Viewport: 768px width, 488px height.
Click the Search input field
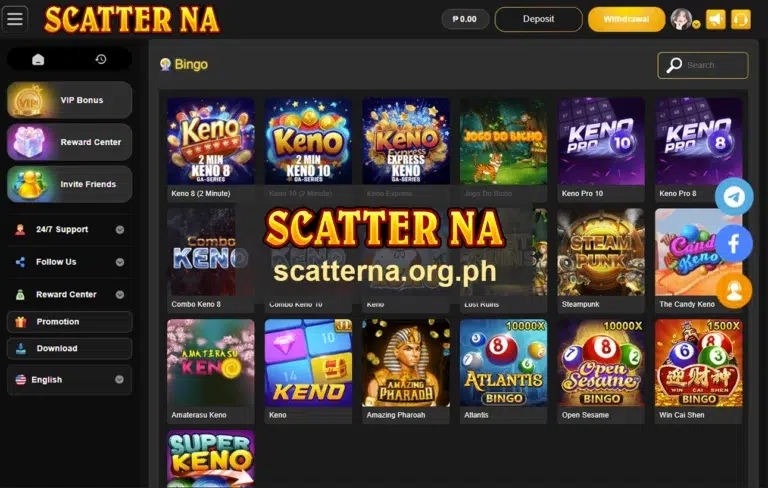(702, 65)
